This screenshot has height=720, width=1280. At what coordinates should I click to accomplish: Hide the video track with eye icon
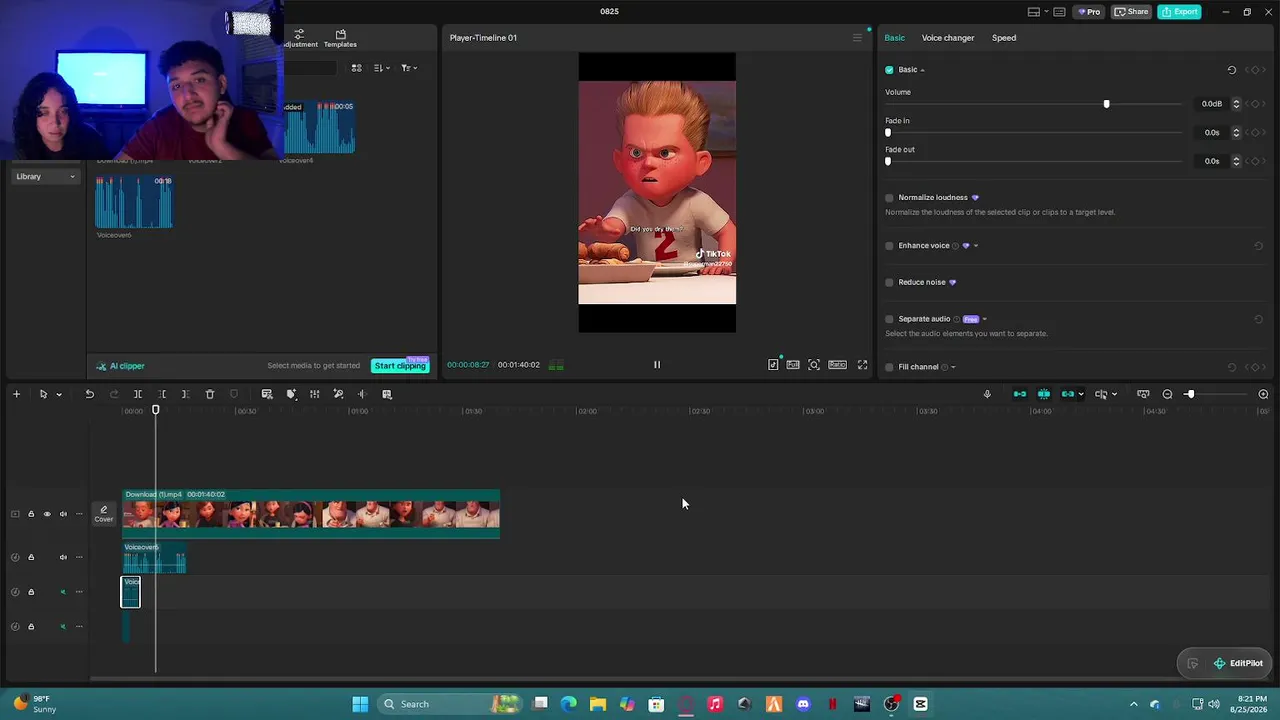(46, 514)
